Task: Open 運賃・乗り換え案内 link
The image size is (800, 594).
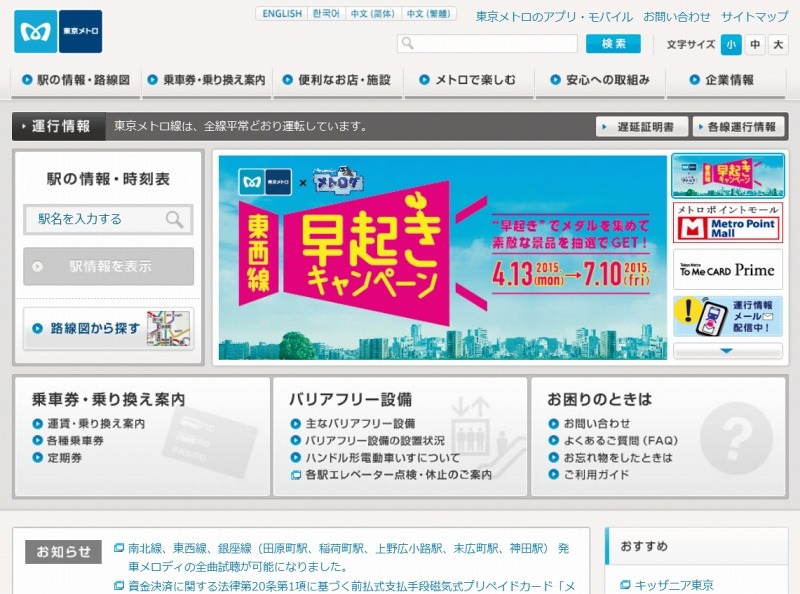Action: tap(96, 424)
